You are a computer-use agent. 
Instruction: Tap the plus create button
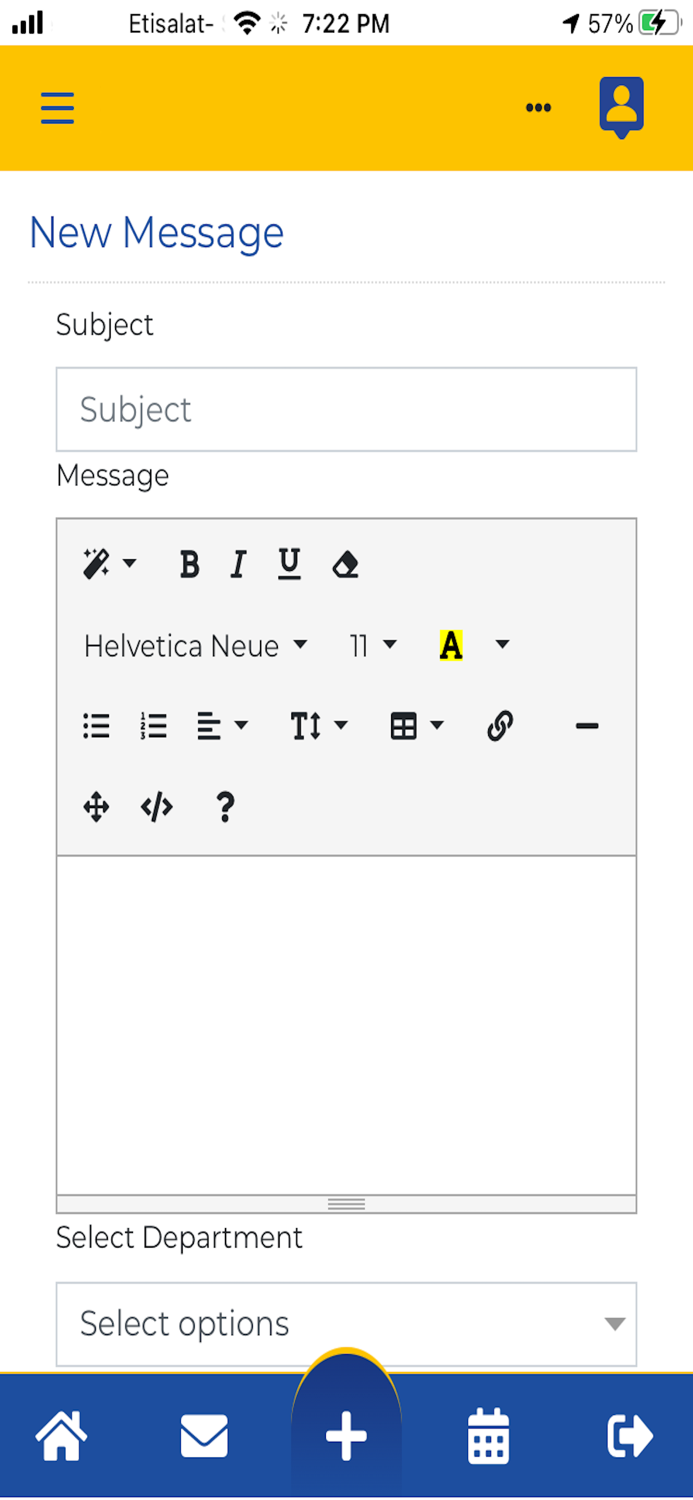[346, 1437]
